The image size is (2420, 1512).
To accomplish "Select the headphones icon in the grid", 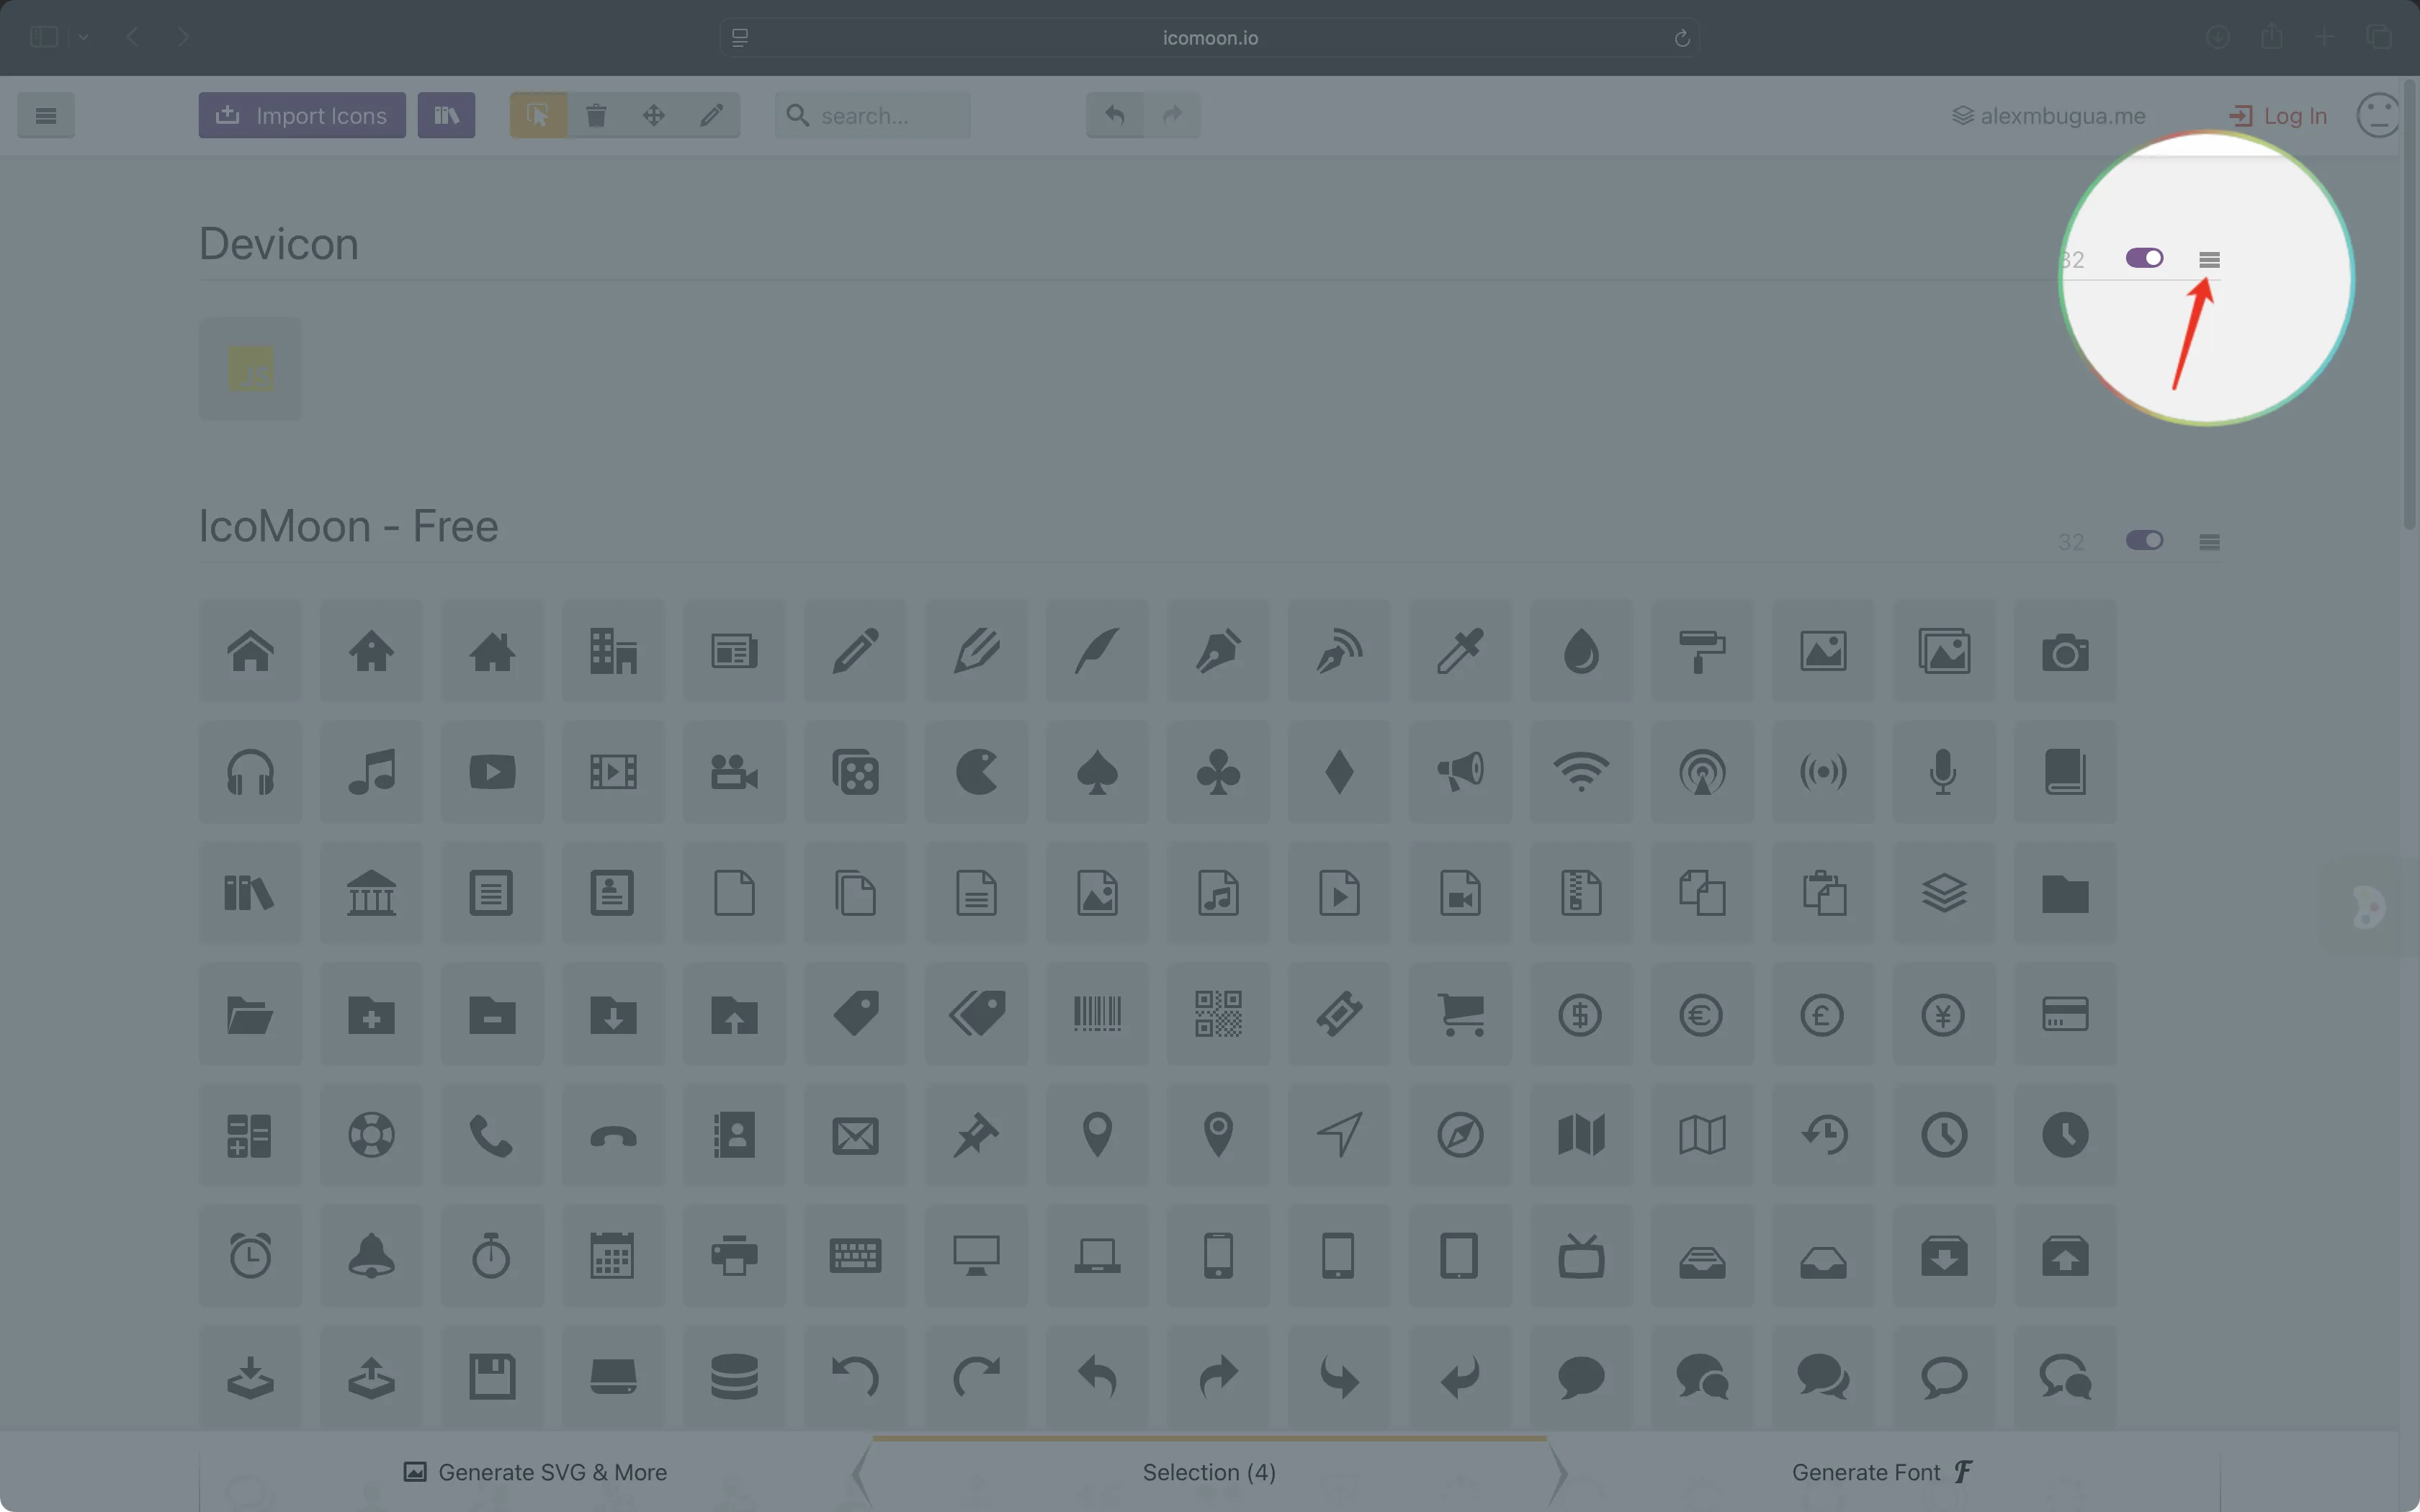I will tap(249, 772).
